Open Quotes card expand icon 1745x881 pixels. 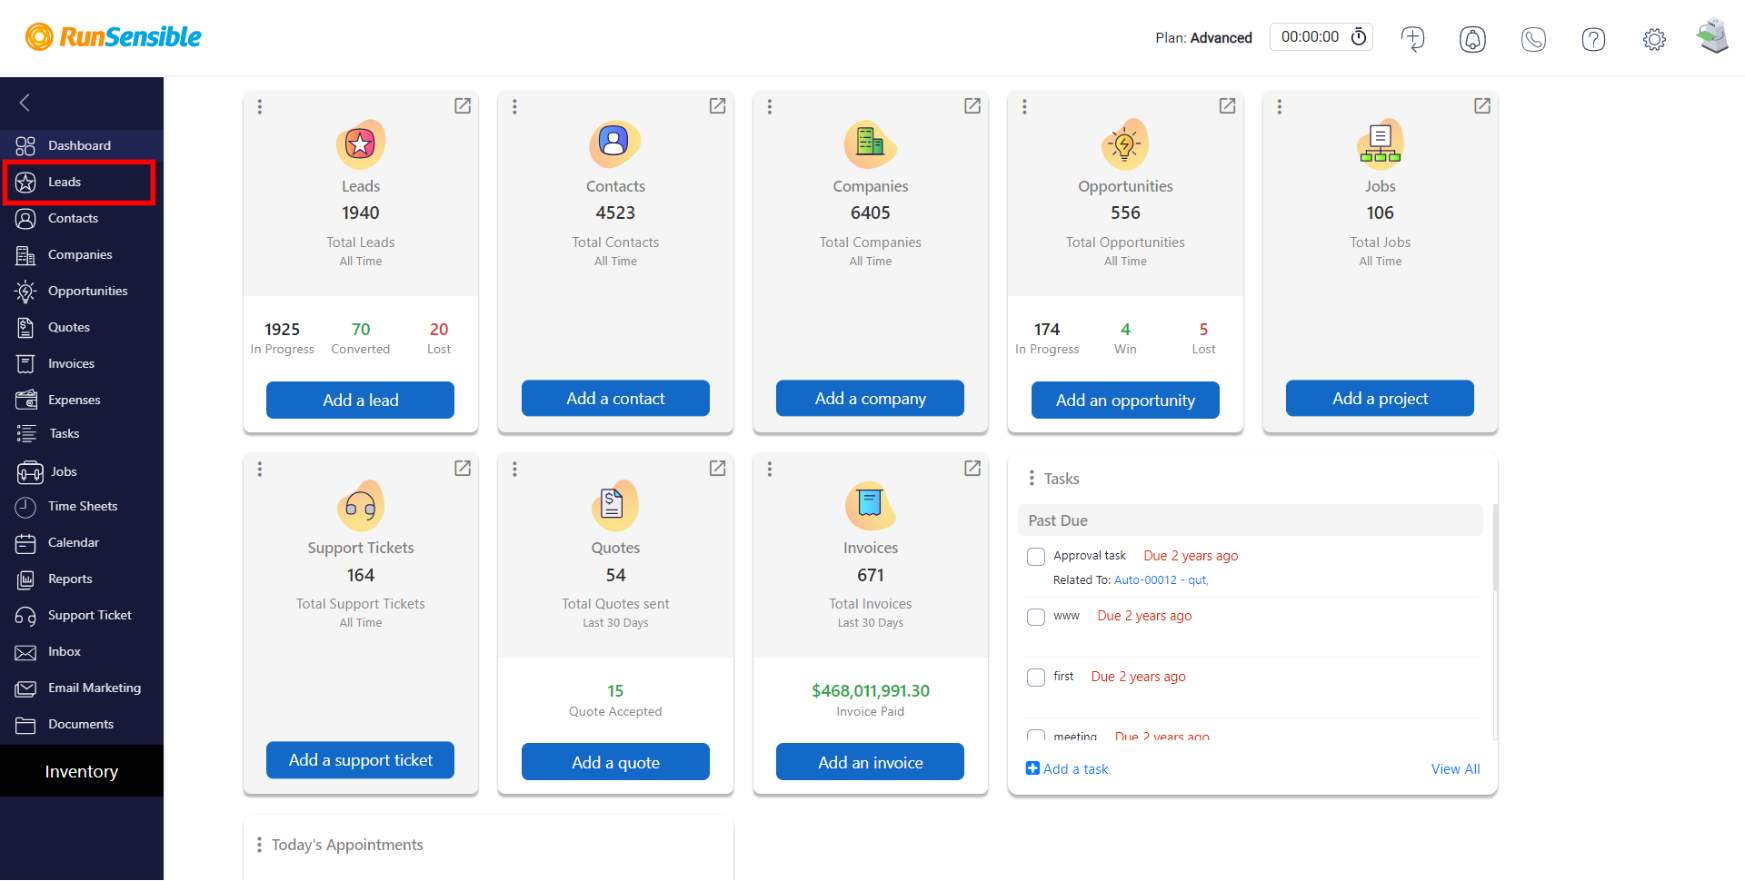(x=717, y=468)
